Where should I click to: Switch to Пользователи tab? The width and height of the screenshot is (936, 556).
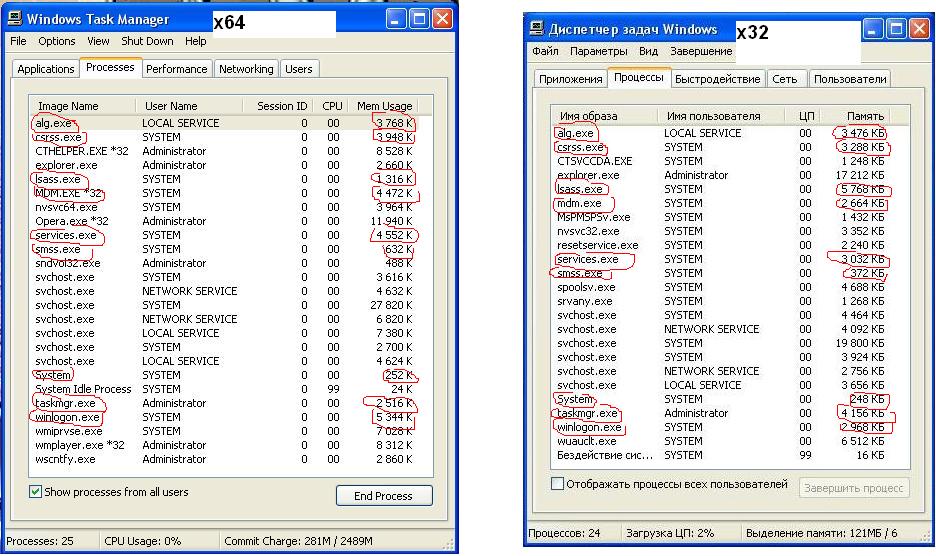[x=850, y=79]
